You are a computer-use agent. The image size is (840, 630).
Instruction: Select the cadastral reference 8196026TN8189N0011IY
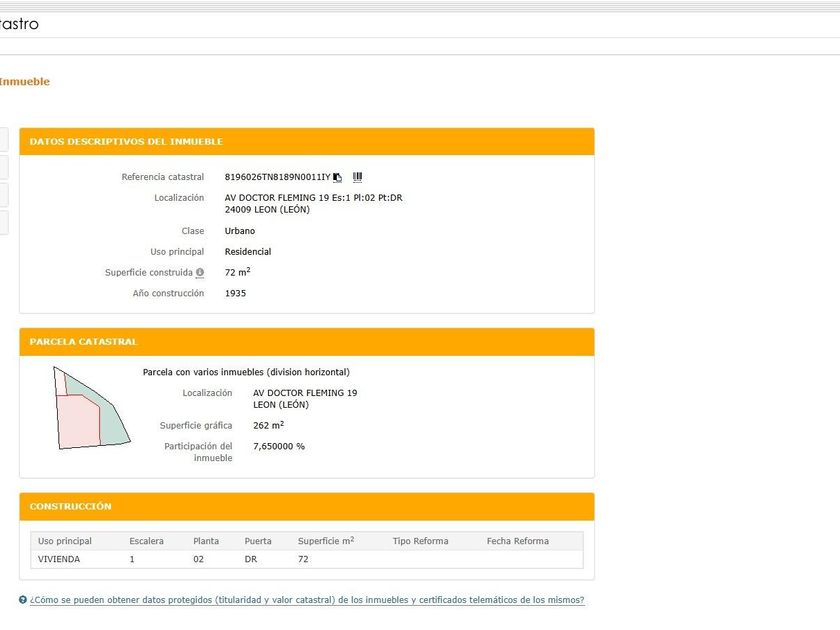pos(278,177)
